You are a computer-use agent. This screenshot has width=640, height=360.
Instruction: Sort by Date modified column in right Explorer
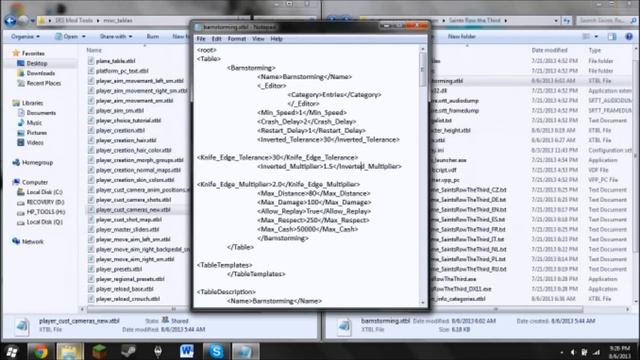[549, 50]
